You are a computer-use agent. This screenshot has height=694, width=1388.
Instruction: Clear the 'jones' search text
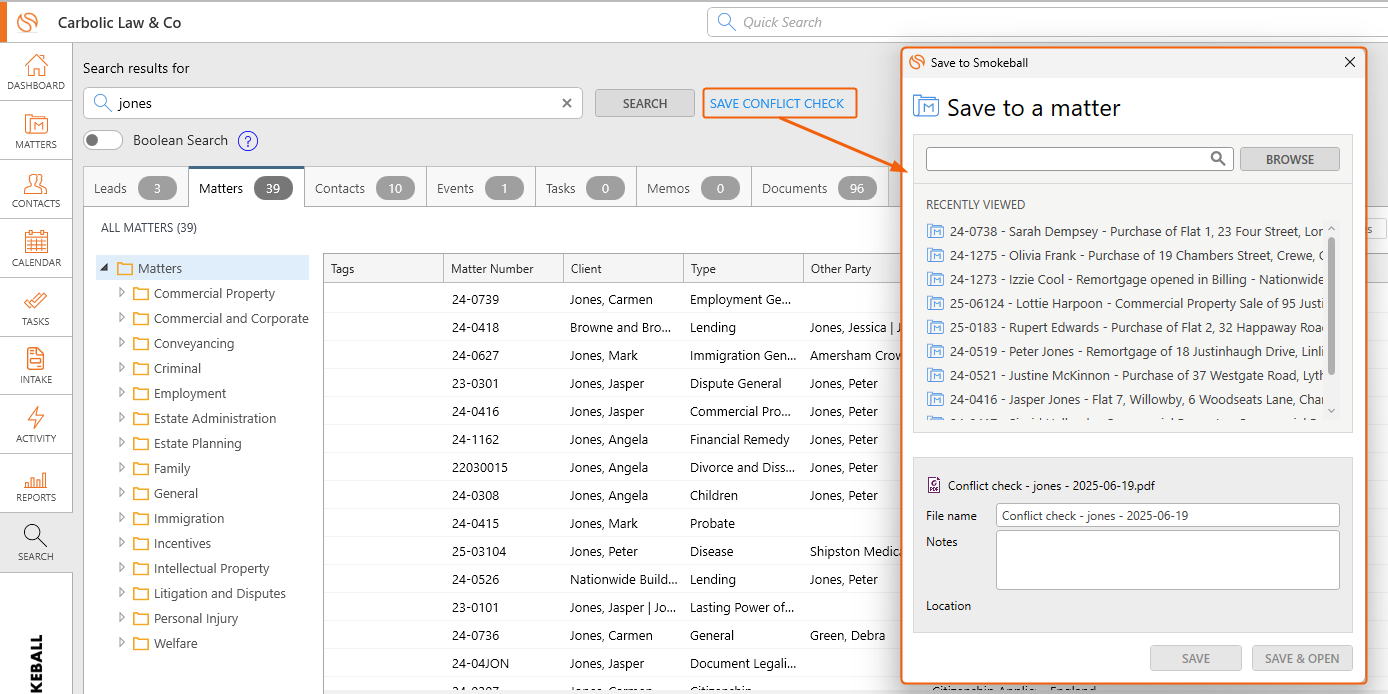click(567, 103)
